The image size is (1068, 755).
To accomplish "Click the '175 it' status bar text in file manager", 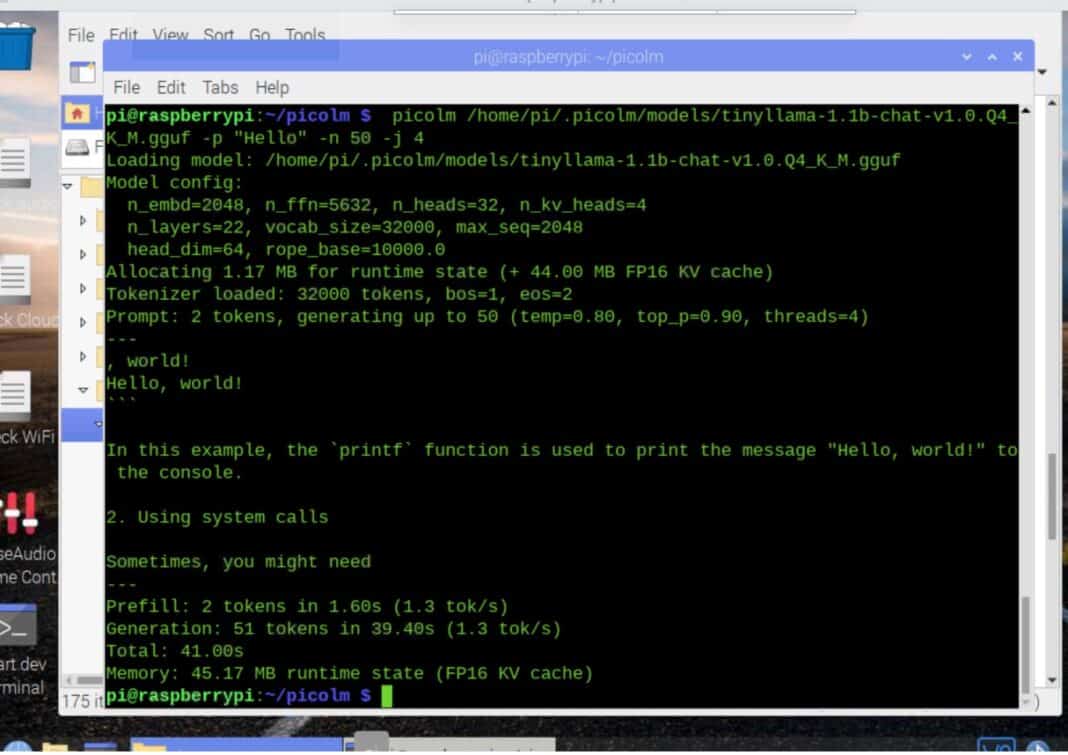I will click(x=81, y=700).
